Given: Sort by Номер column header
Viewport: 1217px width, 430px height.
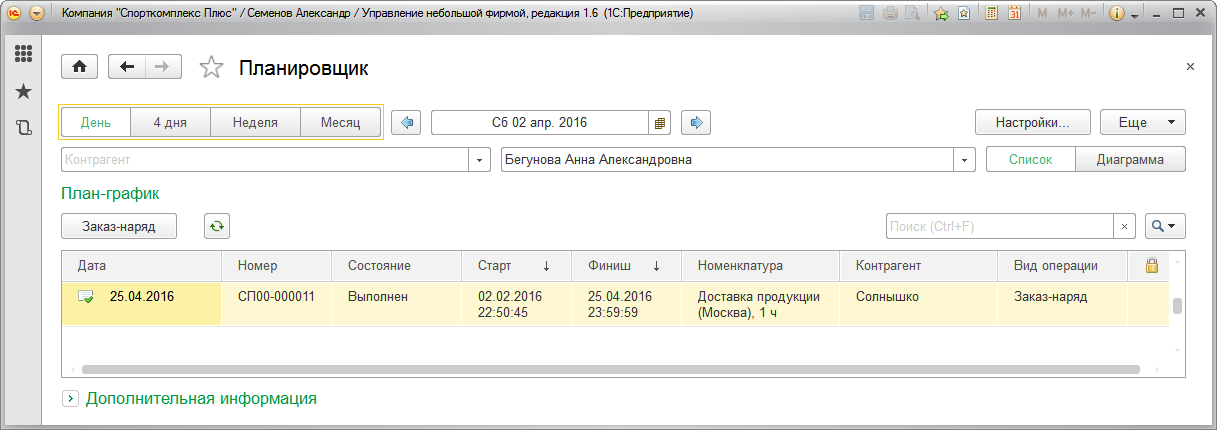Looking at the screenshot, I should [277, 266].
